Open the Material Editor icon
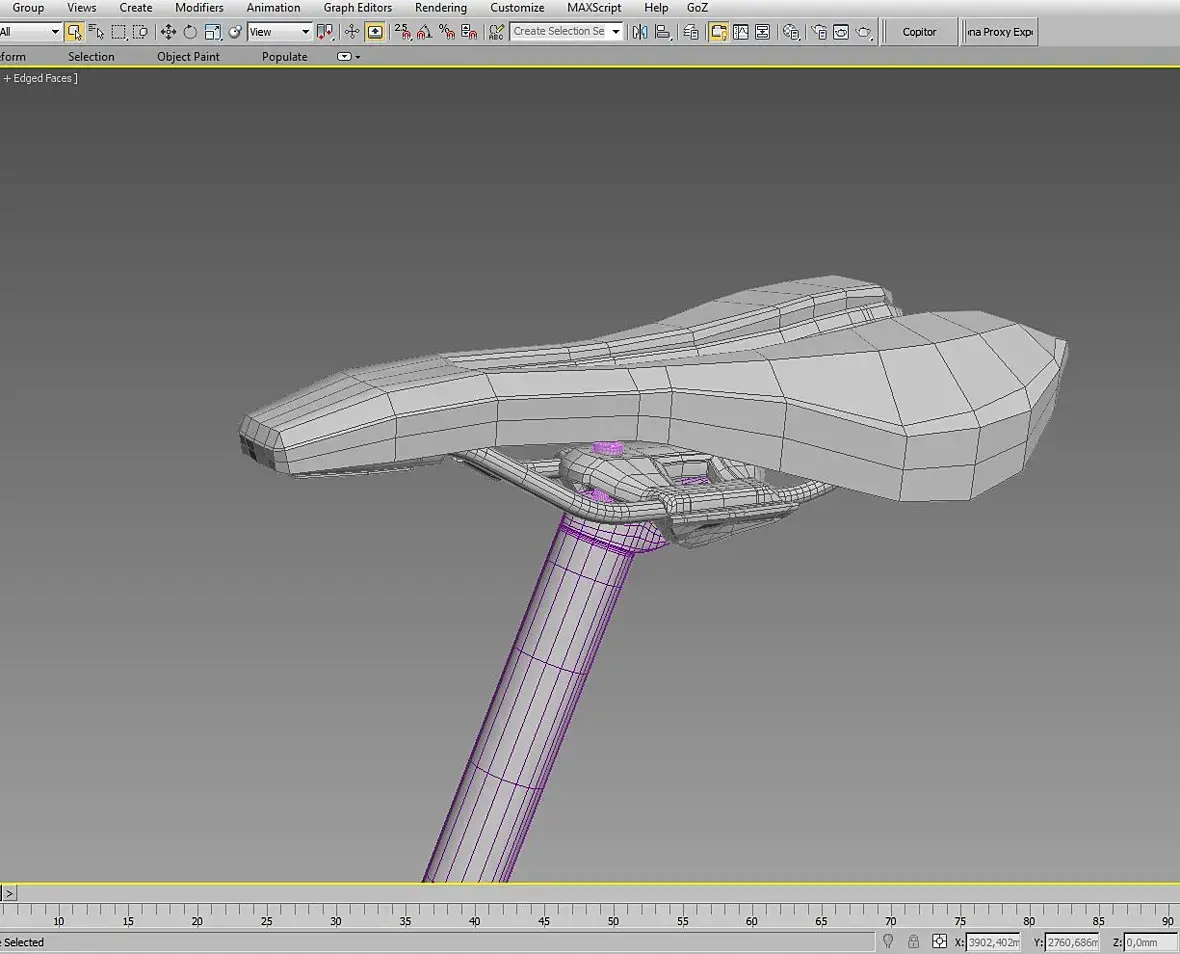The height and width of the screenshot is (954, 1180). click(791, 32)
